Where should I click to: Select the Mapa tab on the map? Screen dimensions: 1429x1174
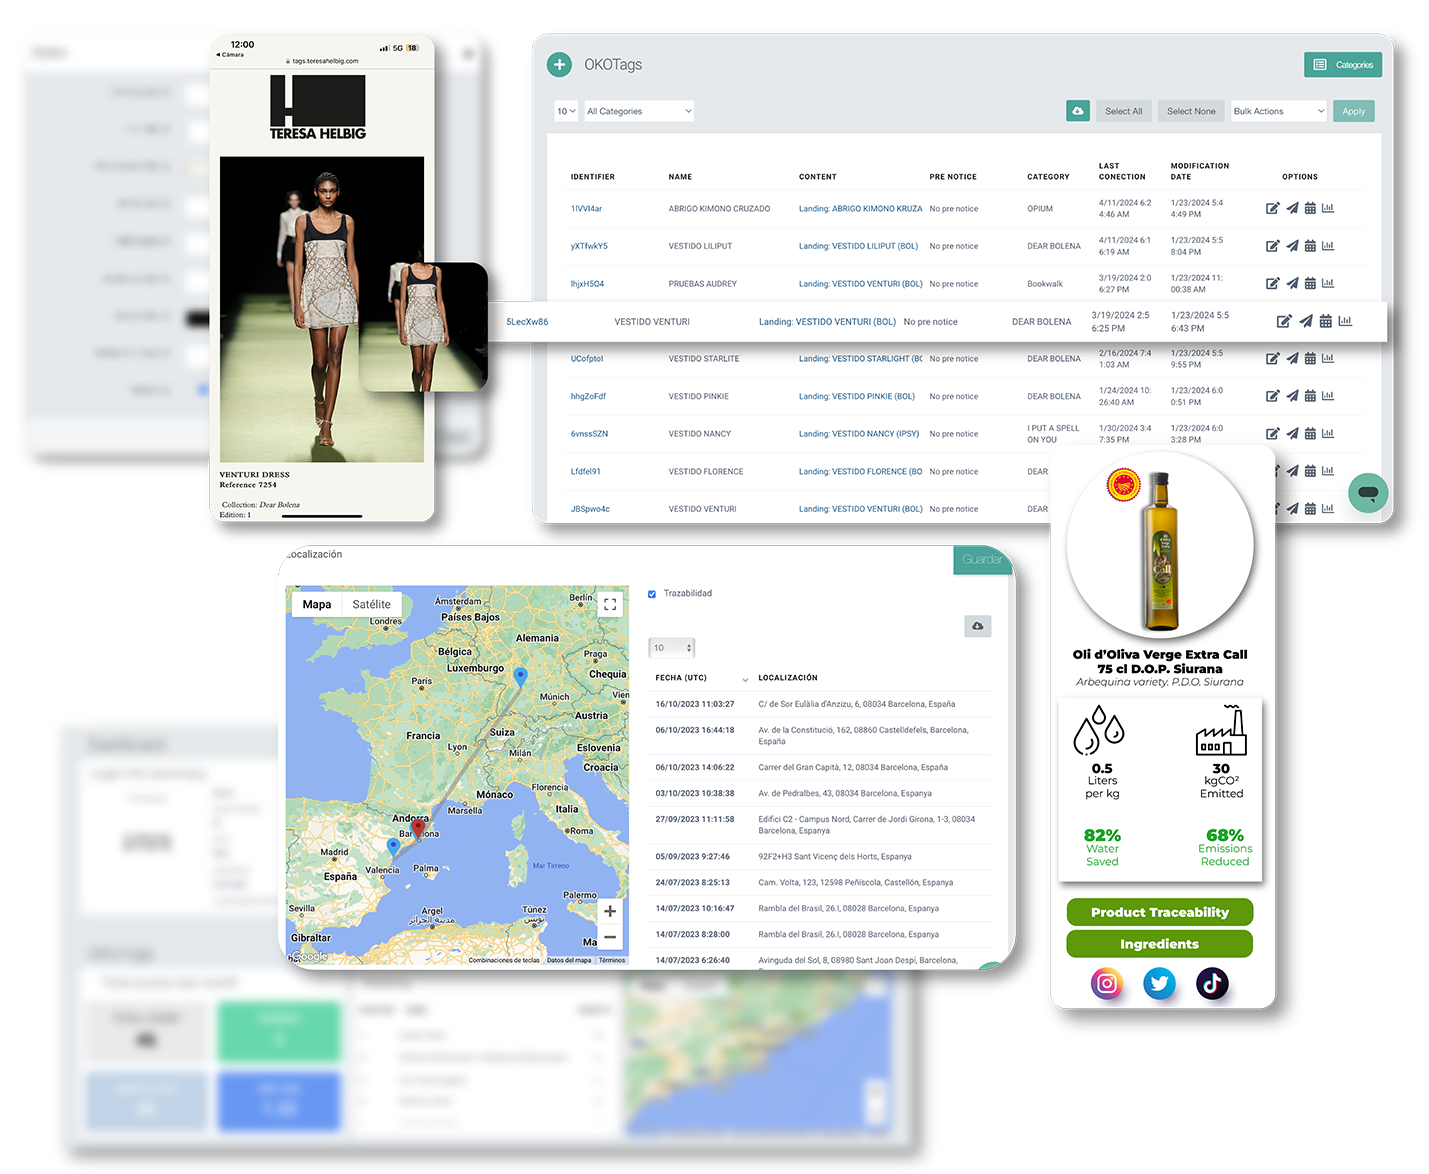(317, 604)
